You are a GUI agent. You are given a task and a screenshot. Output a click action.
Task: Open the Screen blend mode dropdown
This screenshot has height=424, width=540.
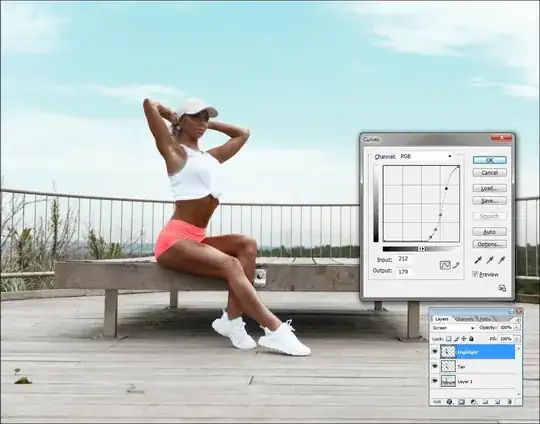pyautogui.click(x=454, y=328)
